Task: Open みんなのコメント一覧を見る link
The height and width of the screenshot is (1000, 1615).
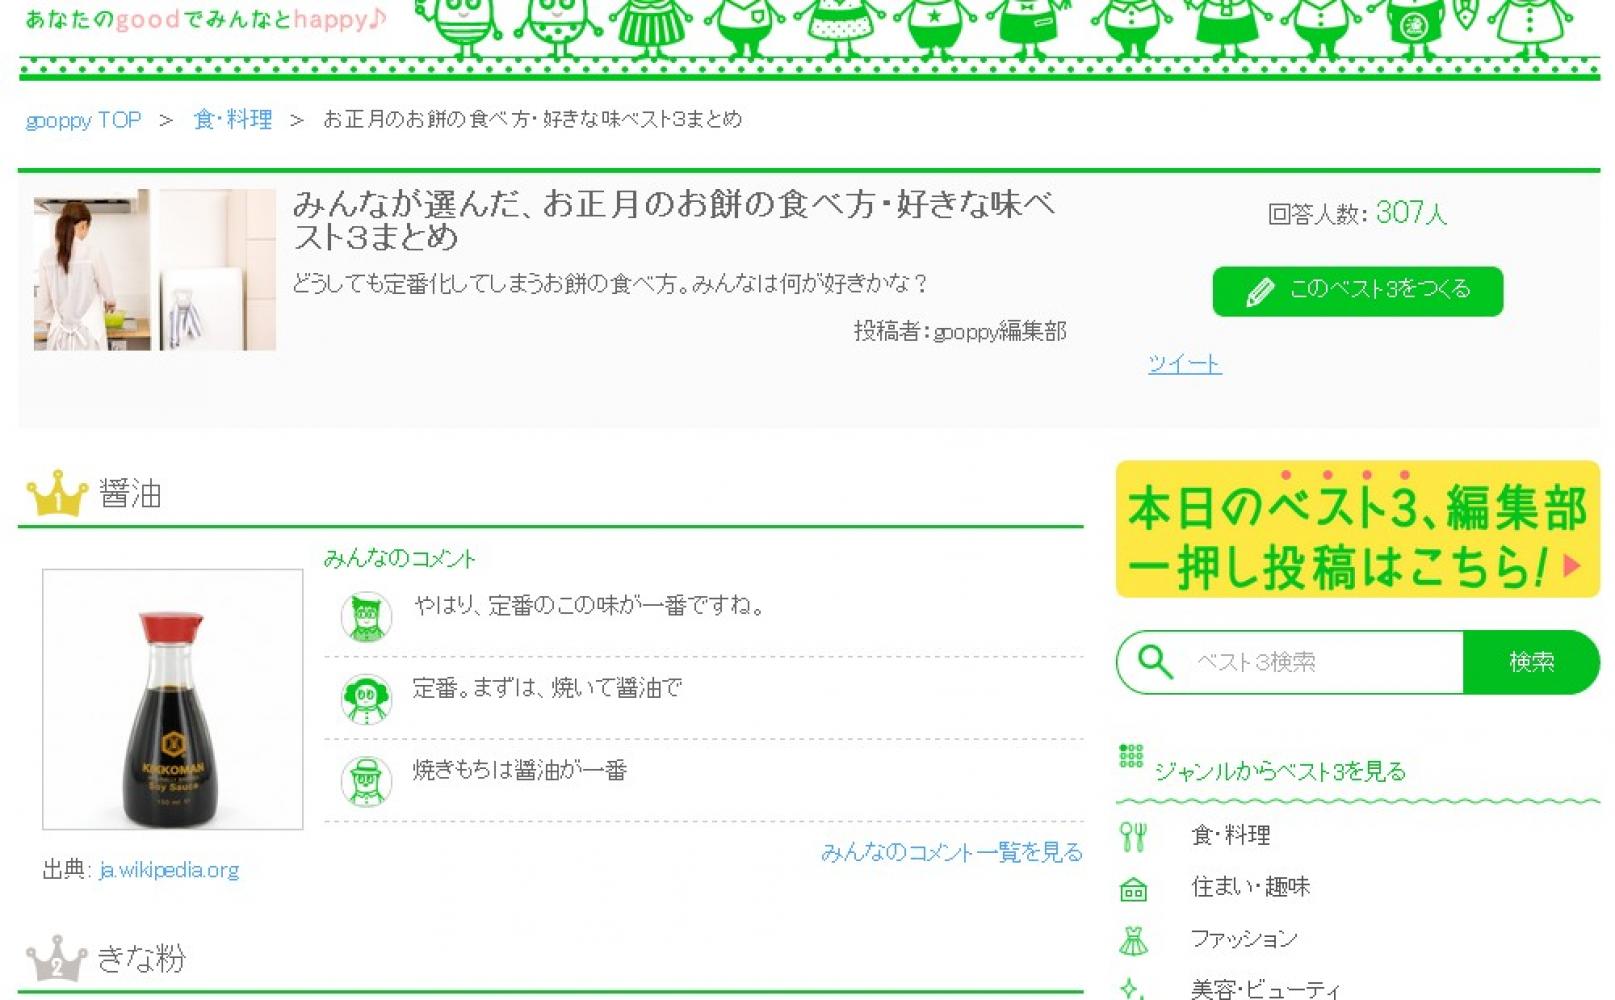Action: coord(951,852)
